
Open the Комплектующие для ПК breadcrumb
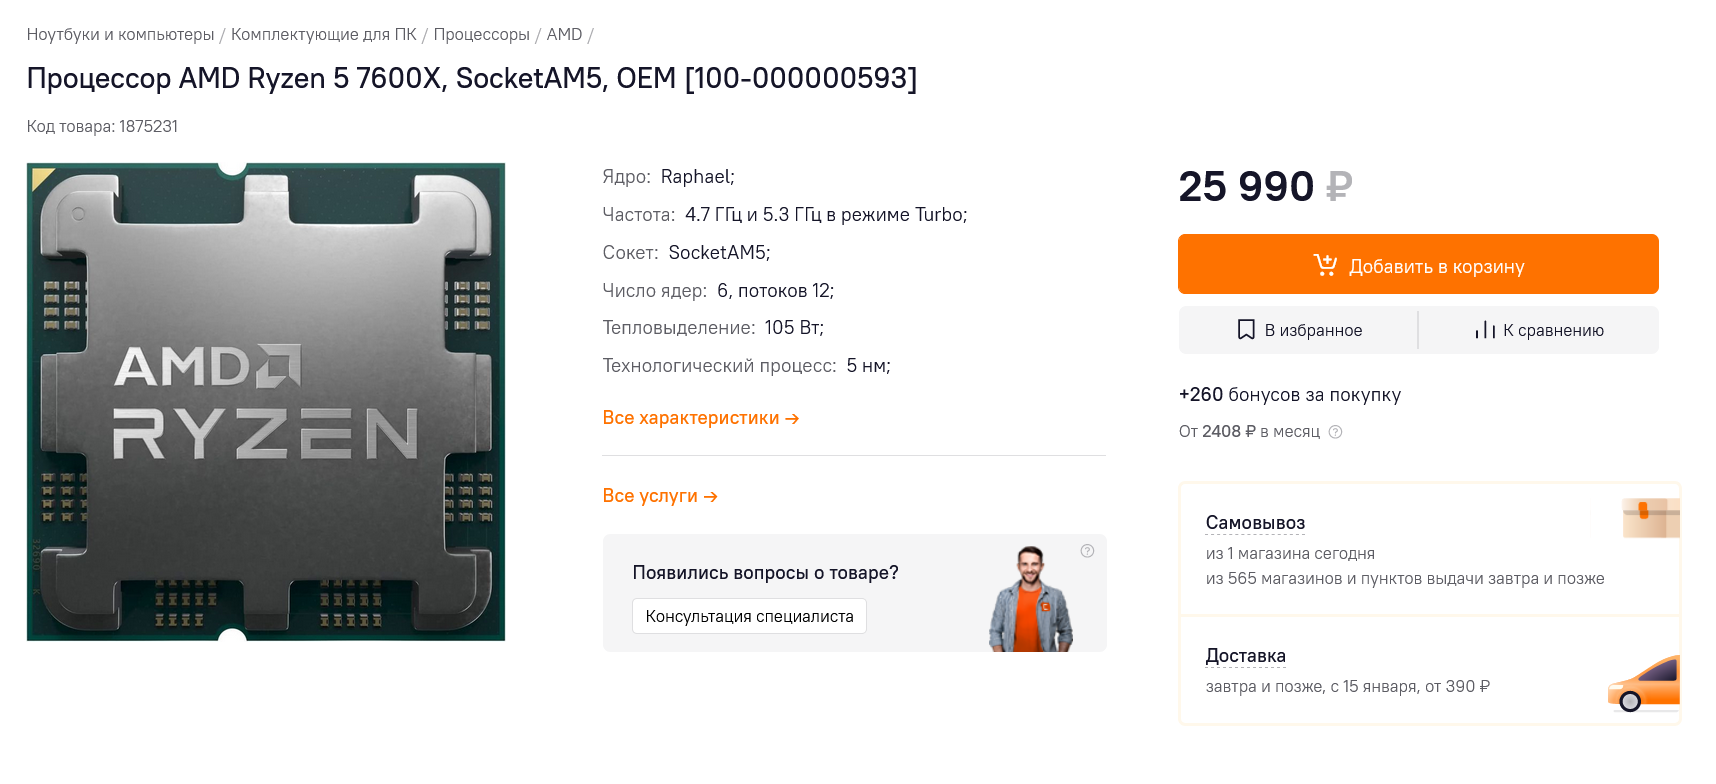tap(323, 35)
